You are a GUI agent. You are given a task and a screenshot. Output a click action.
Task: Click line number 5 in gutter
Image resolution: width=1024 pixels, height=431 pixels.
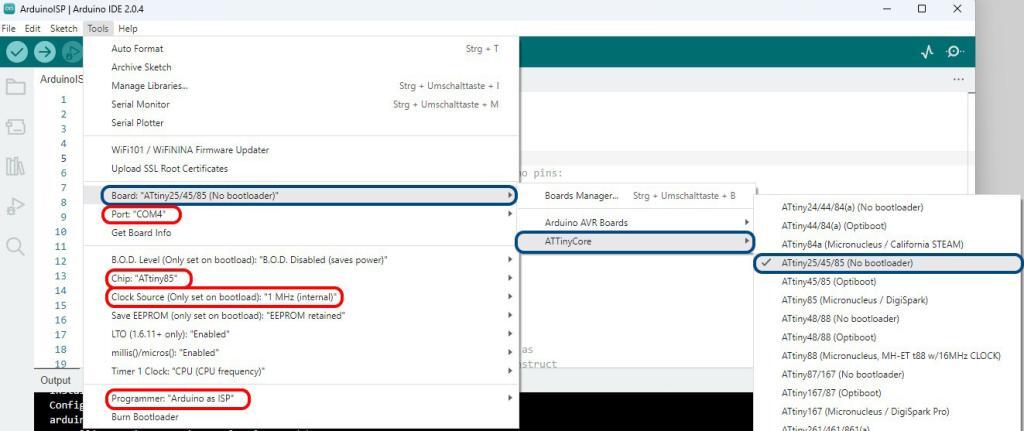tap(63, 159)
